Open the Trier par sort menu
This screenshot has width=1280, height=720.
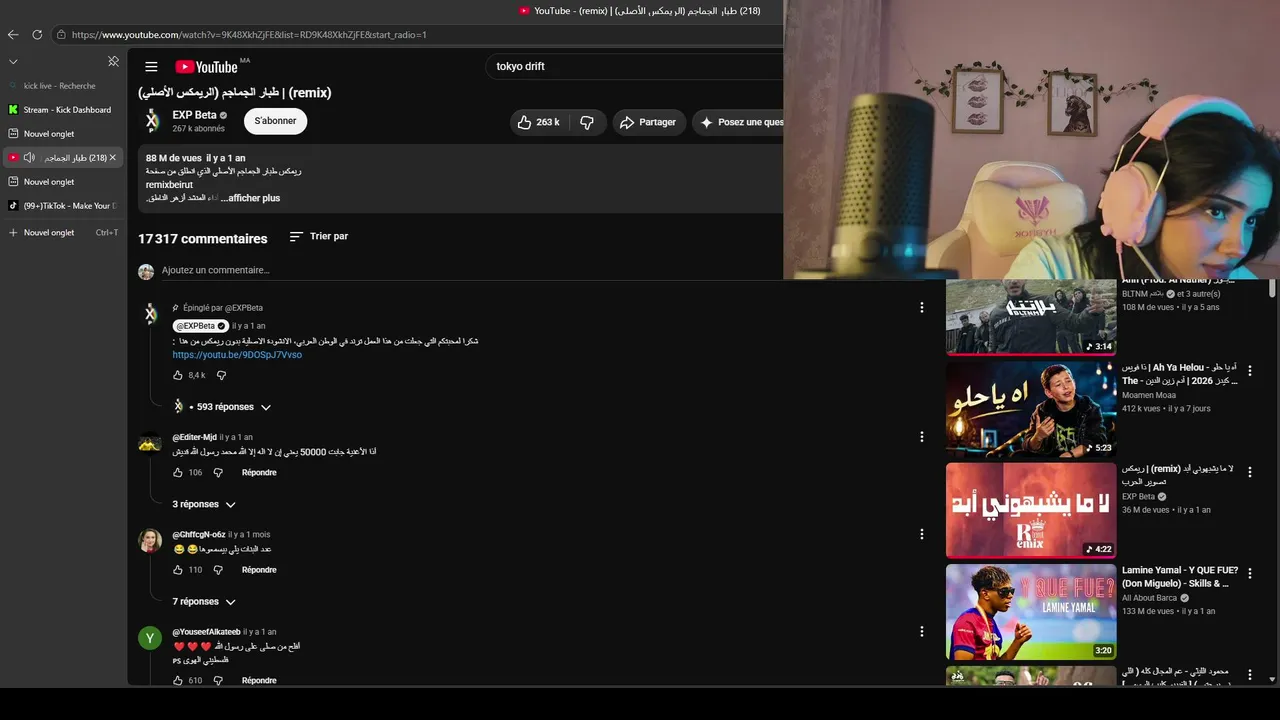319,237
